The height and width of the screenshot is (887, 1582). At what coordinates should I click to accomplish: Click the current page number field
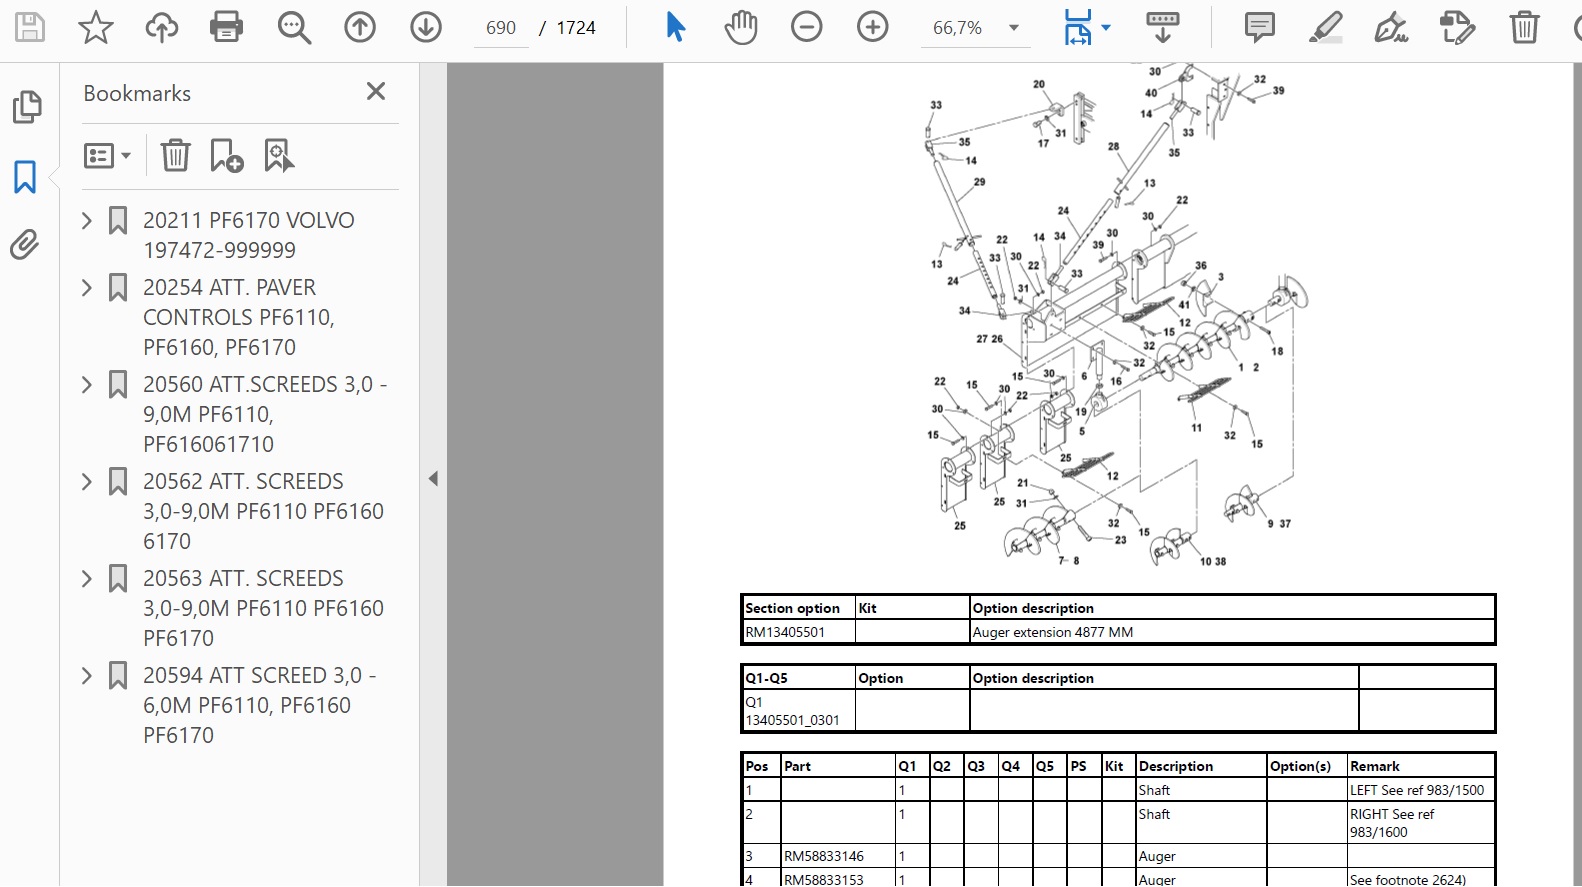[x=501, y=28]
